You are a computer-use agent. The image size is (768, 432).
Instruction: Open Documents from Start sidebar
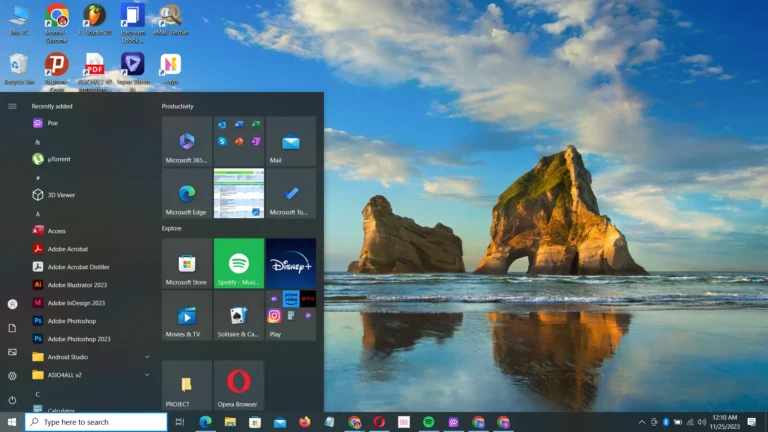12,328
